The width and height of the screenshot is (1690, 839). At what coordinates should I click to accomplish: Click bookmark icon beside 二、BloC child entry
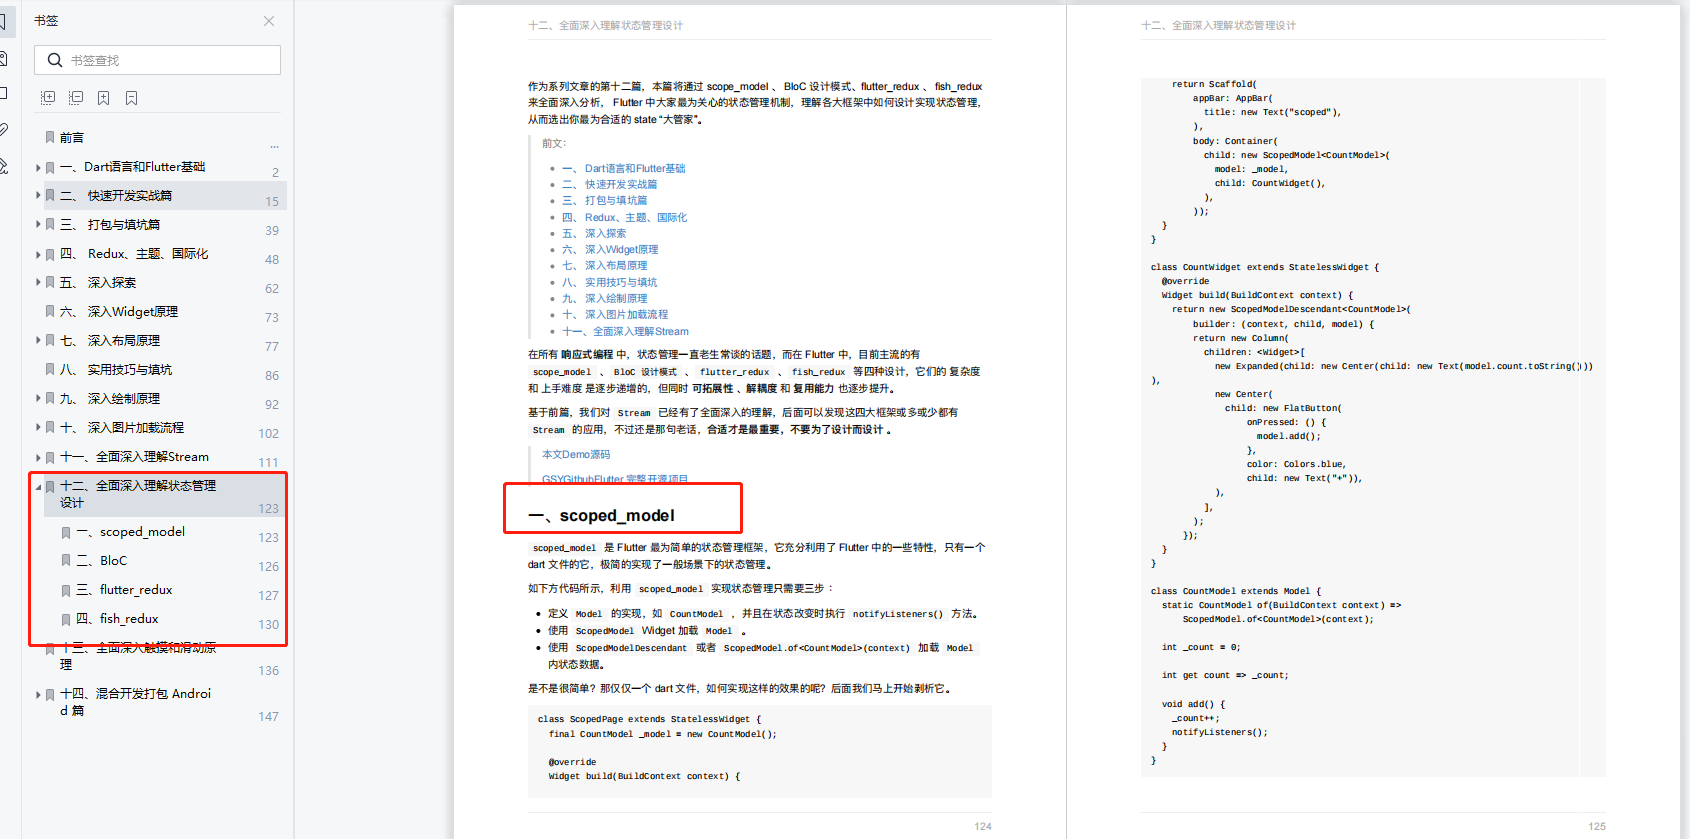(66, 562)
